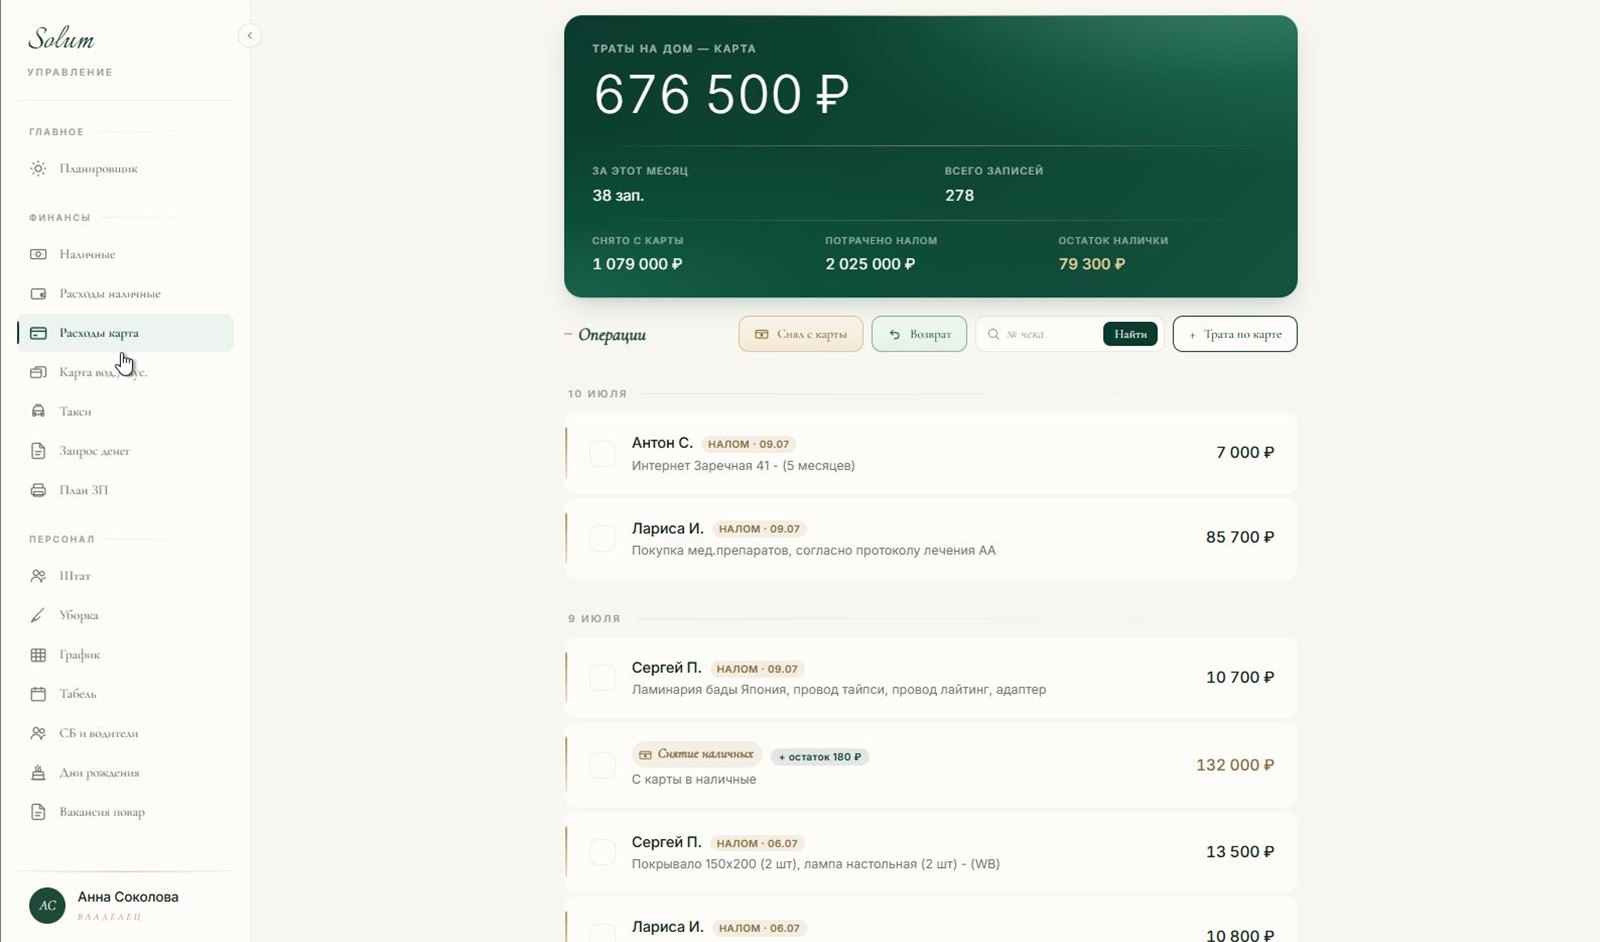This screenshot has width=1600, height=942.
Task: Click the Снял с карты button
Action: coord(800,334)
